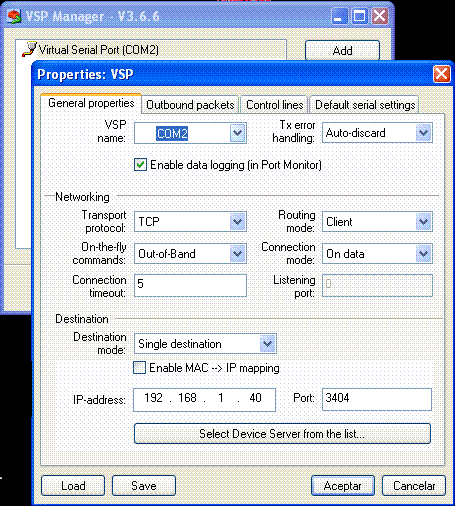Click the Load button
Image resolution: width=455 pixels, height=506 pixels.
(x=73, y=485)
